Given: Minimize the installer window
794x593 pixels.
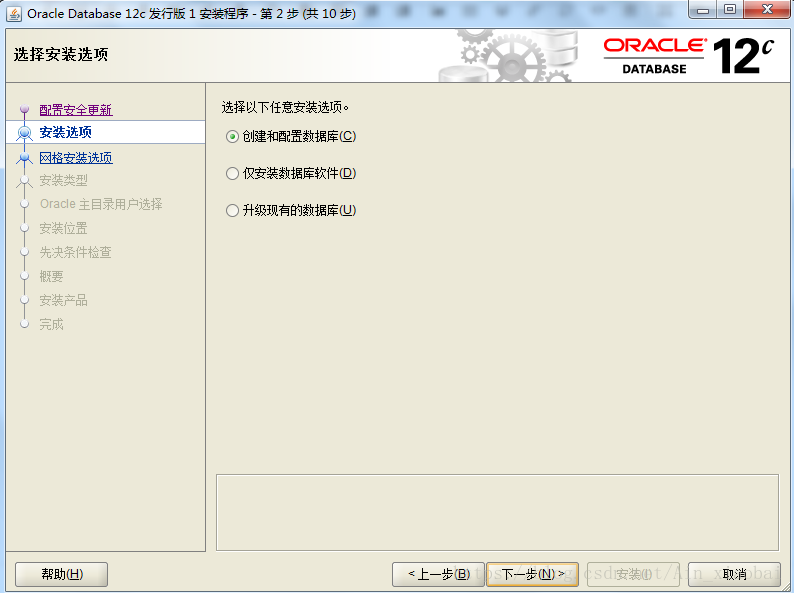Looking at the screenshot, I should [702, 9].
